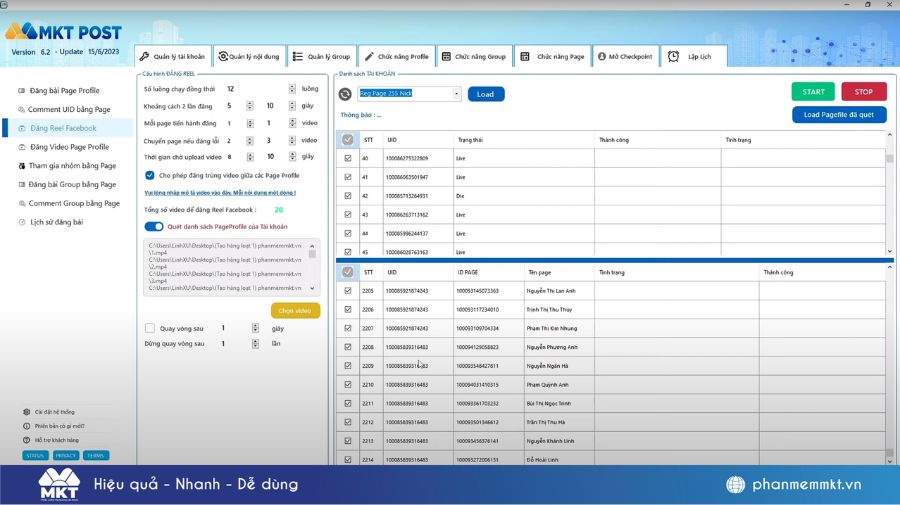Viewport: 900px width, 505px height.
Task: Enable the 'Quay vòng sau' checkbox
Action: pos(149,328)
